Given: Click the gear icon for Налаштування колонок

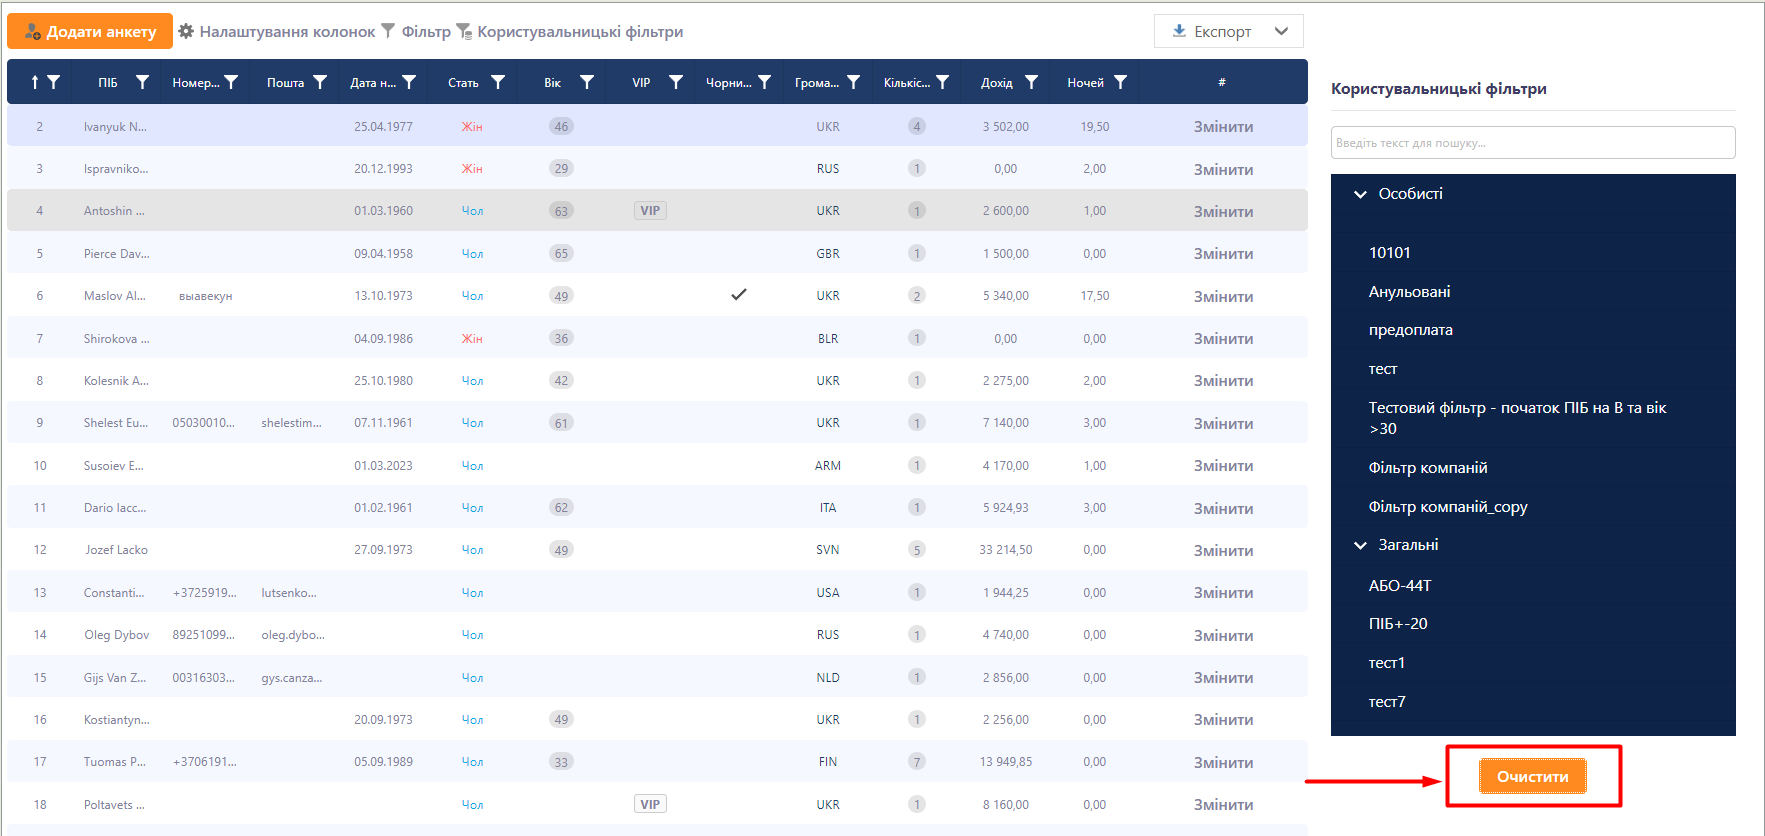Looking at the screenshot, I should (x=186, y=31).
